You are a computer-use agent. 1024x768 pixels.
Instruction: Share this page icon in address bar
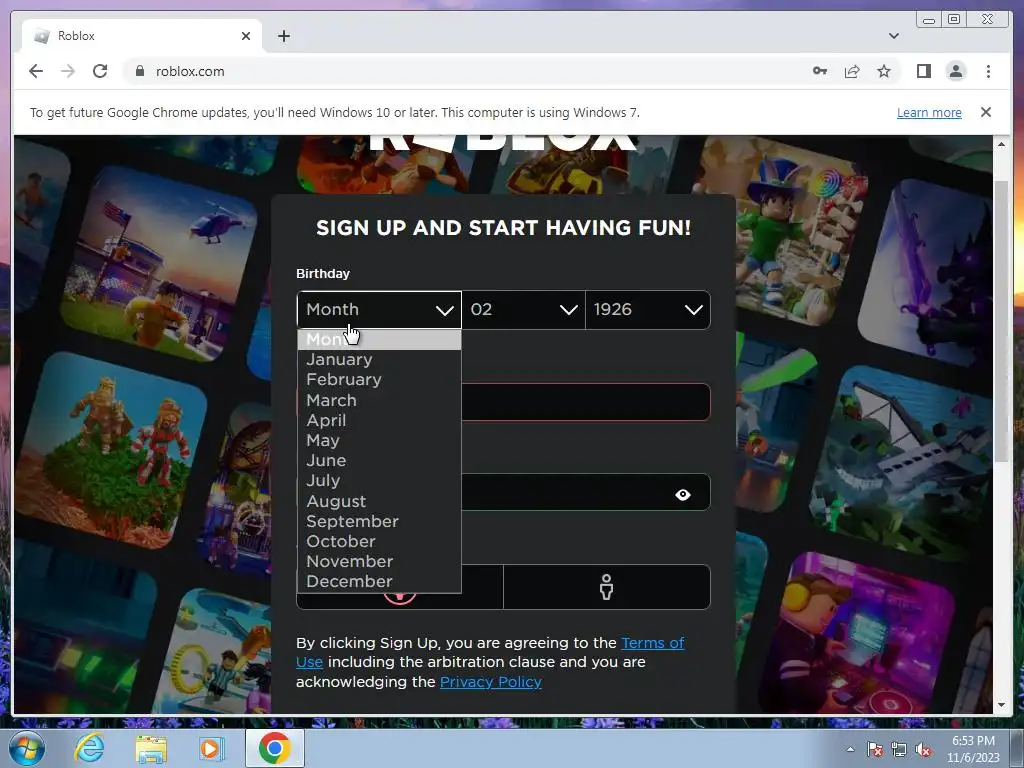click(852, 71)
